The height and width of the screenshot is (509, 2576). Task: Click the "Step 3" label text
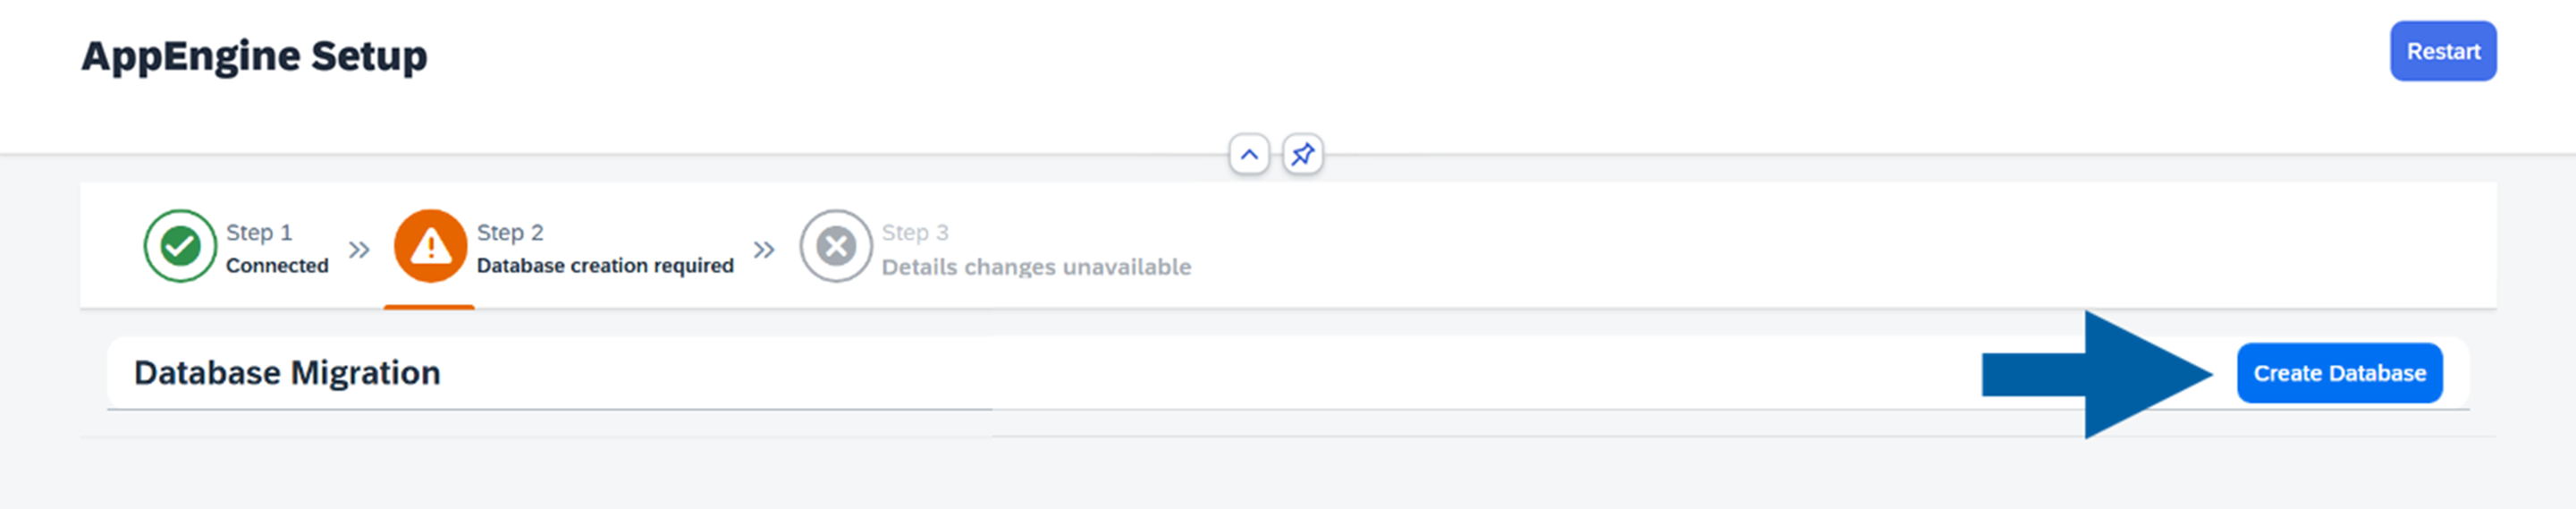pyautogui.click(x=915, y=232)
